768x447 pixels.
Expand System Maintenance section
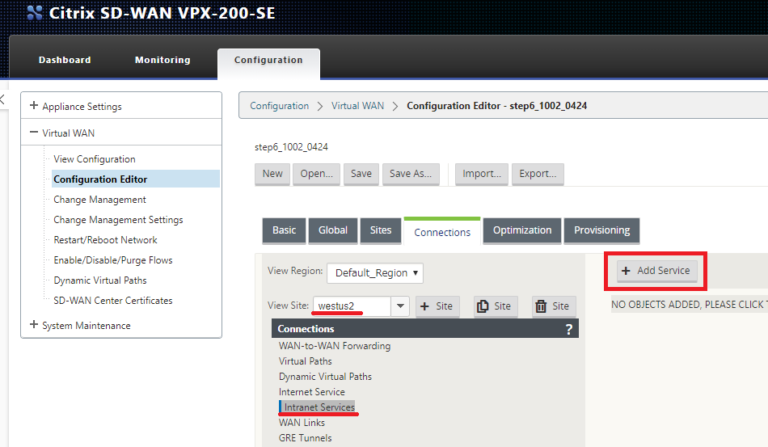34,325
